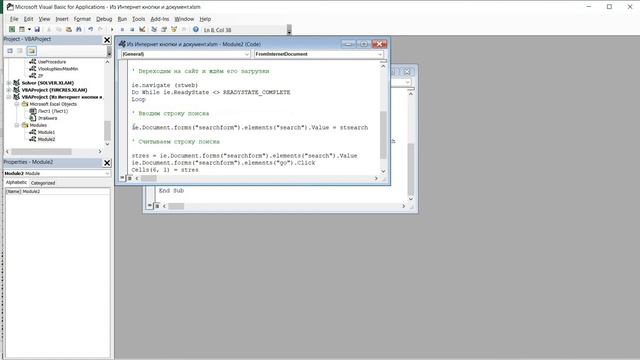Open the Properties Window toolbar icon
This screenshot has height=360, width=640.
tap(164, 29)
